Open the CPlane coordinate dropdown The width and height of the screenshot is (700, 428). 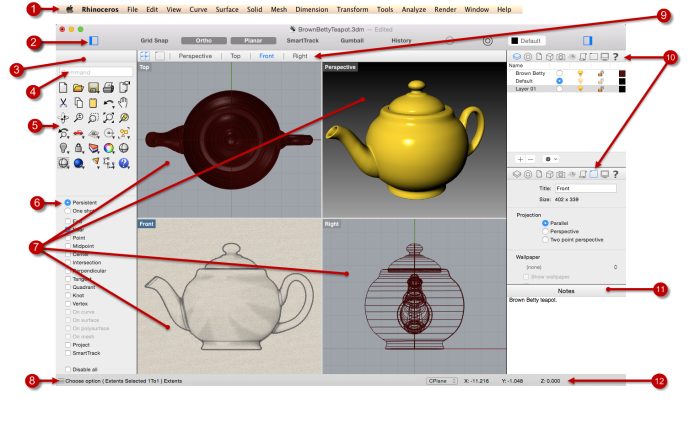tap(442, 381)
